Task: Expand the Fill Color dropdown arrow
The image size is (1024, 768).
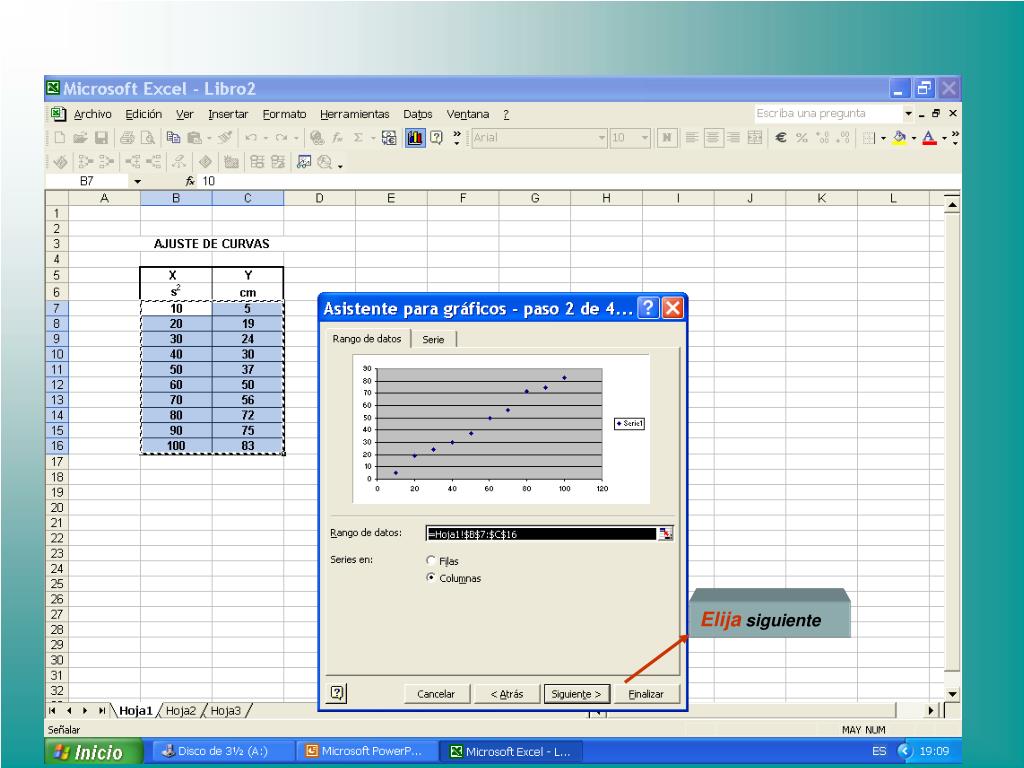Action: coord(914,138)
